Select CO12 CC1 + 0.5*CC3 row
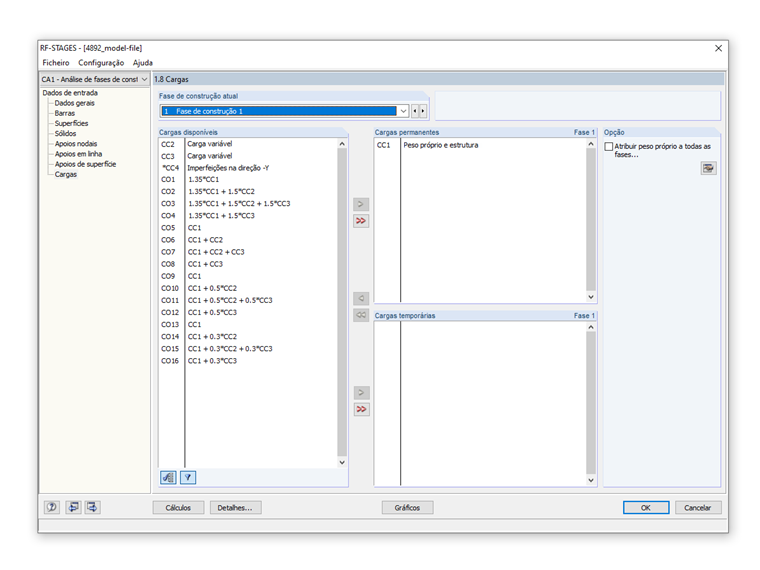Viewport: 760px width, 570px height. coord(248,312)
